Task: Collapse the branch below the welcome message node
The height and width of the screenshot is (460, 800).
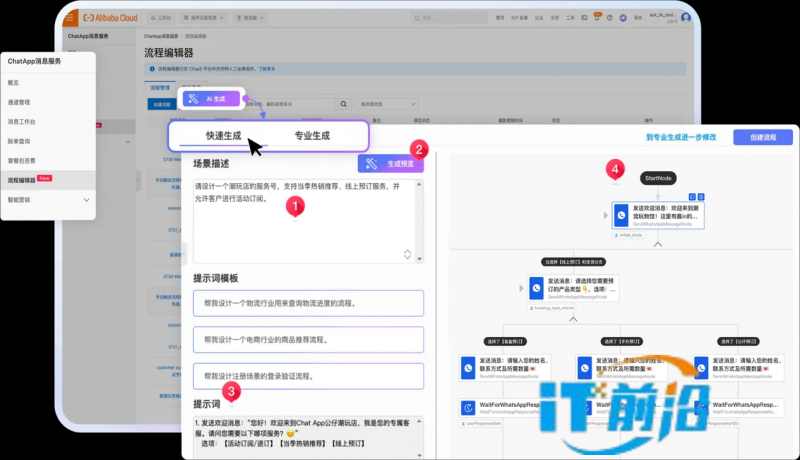Action: coord(658,243)
